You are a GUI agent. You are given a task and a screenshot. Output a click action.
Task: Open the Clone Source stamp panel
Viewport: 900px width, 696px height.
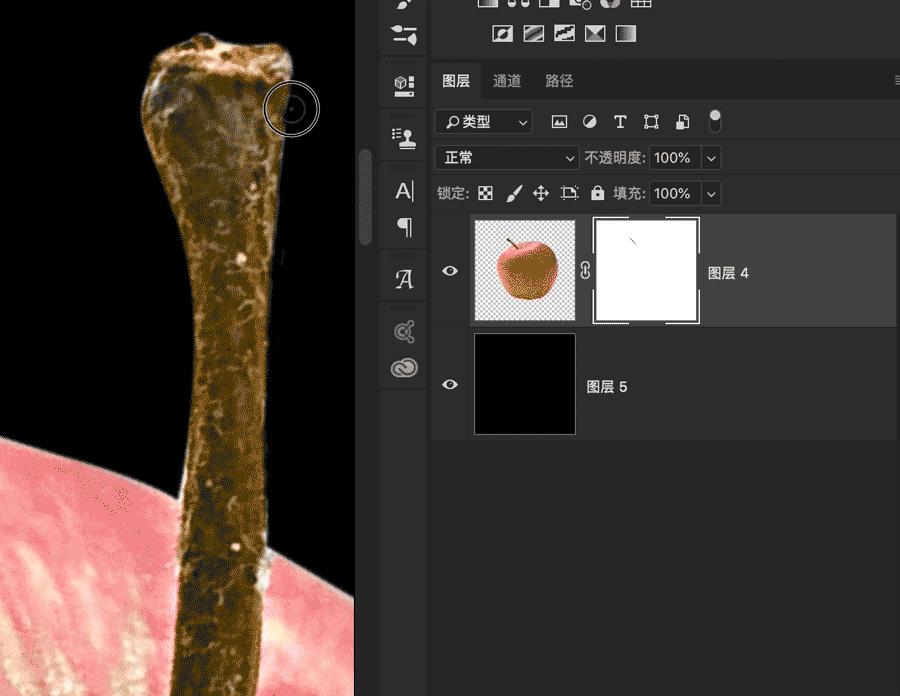point(404,138)
